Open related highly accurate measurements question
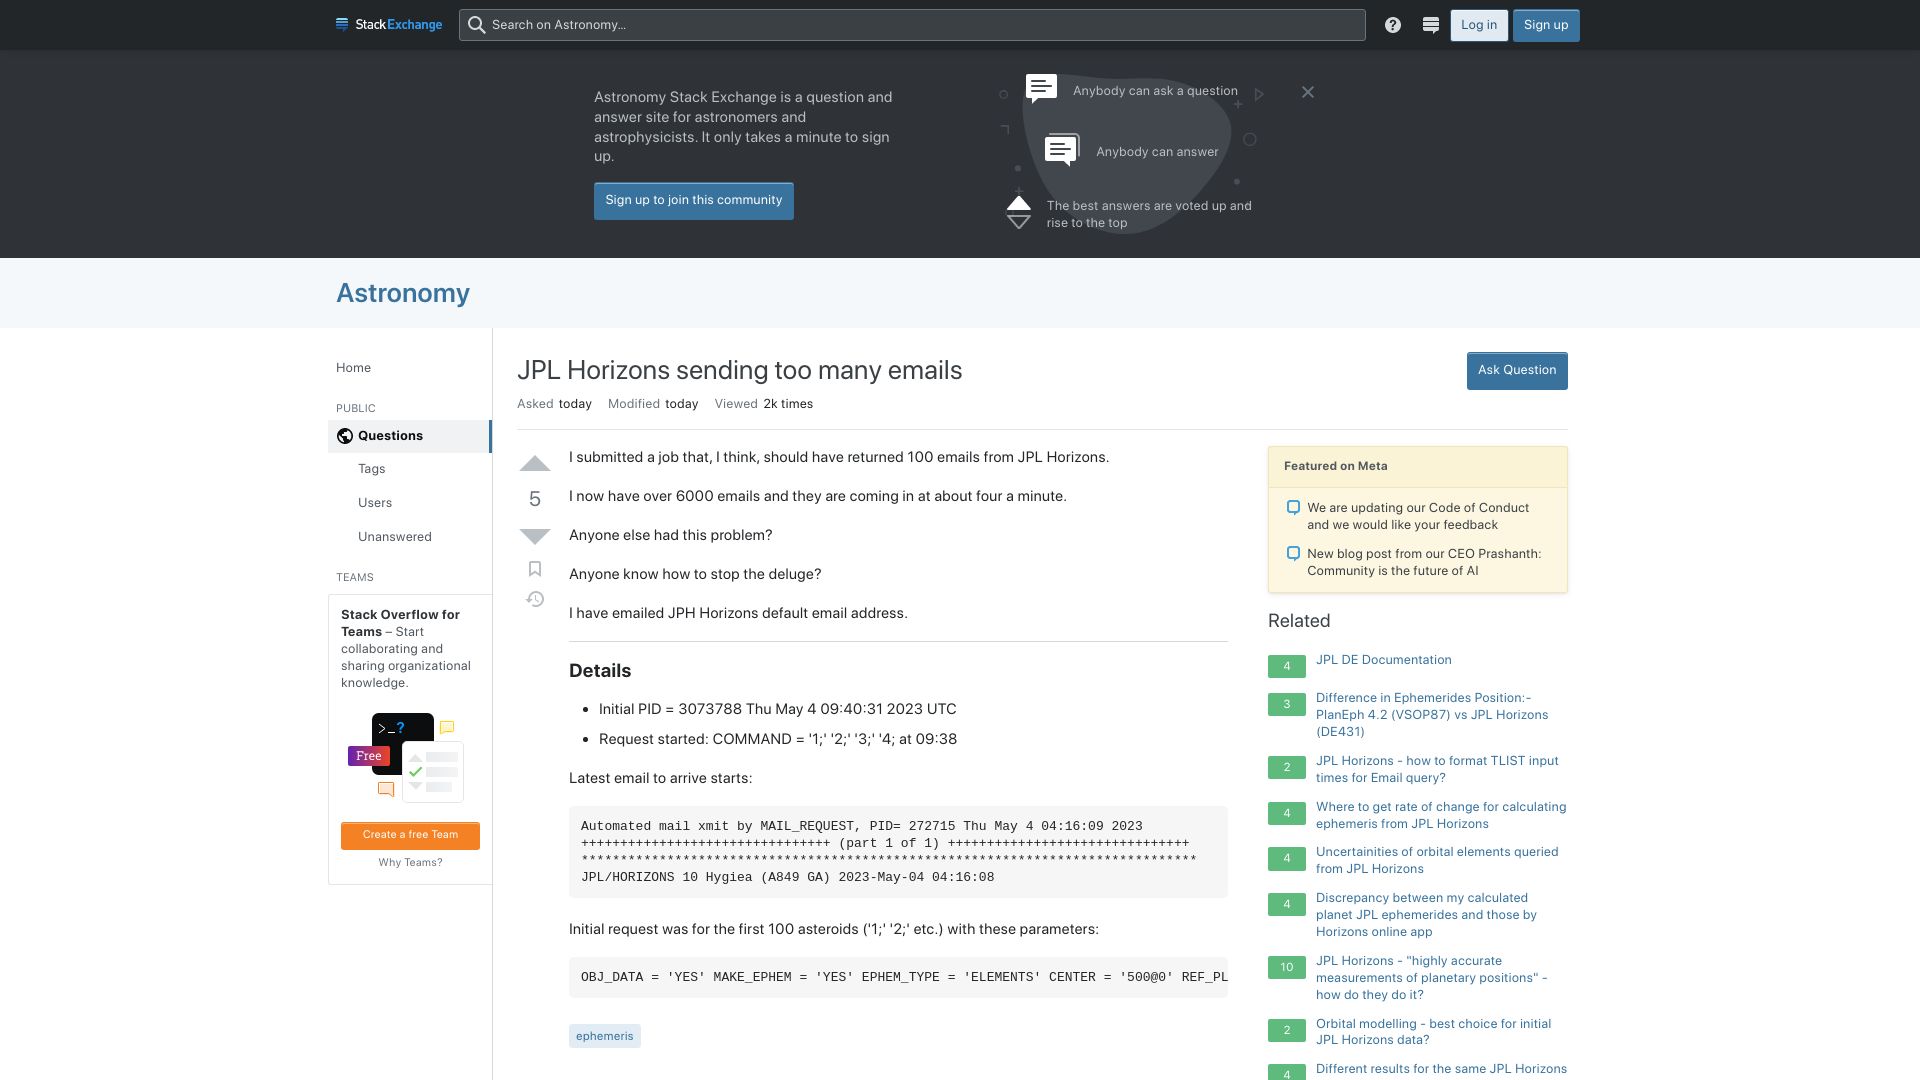 (1432, 978)
